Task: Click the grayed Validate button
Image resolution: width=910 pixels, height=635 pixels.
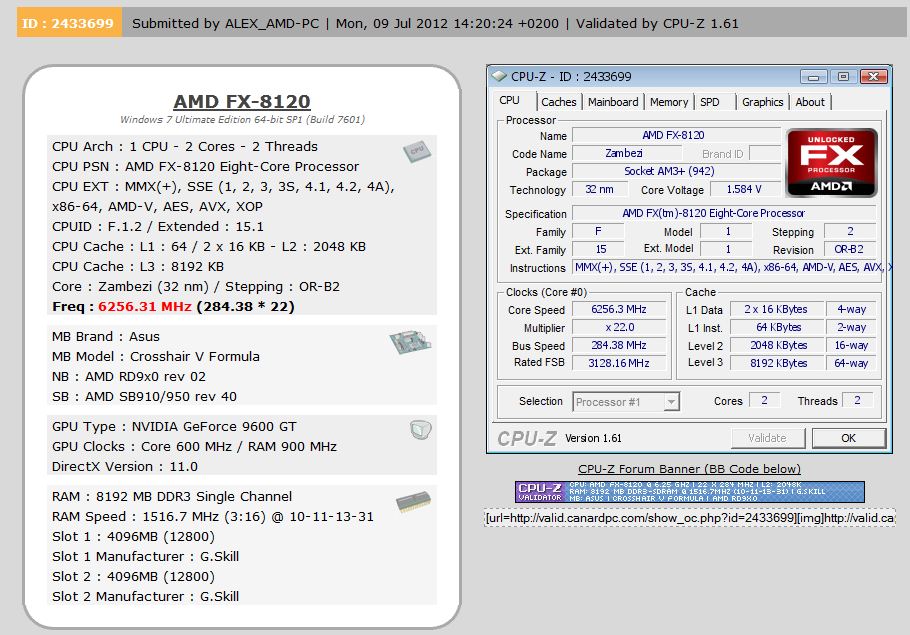Action: (767, 438)
